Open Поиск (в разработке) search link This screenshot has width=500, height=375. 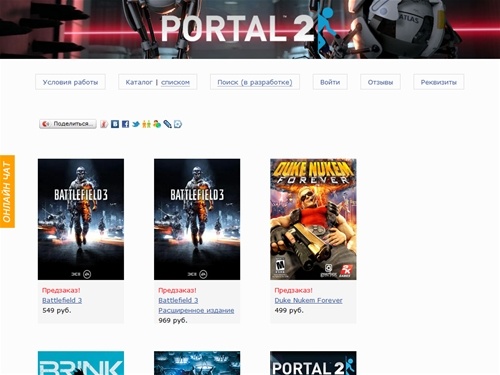[255, 82]
